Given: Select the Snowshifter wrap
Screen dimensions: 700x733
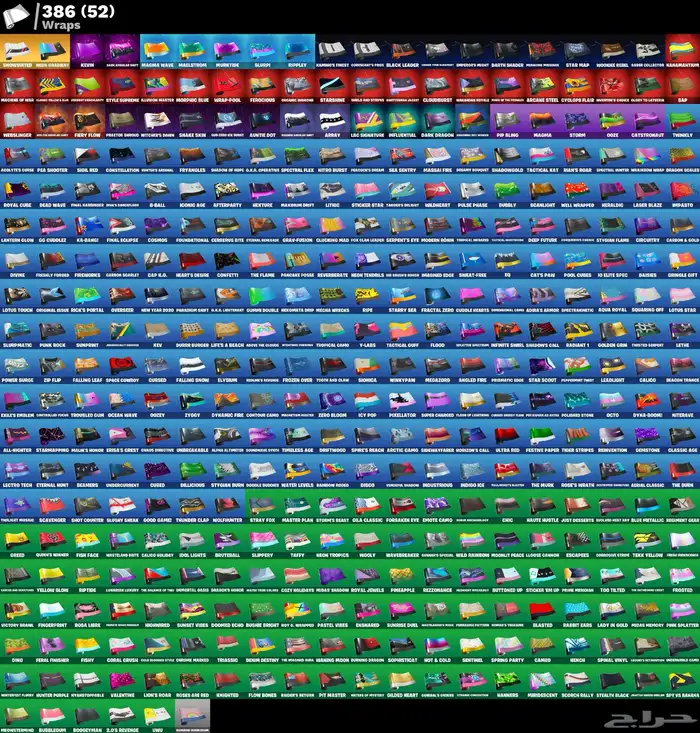Looking at the screenshot, I should click(x=18, y=50).
